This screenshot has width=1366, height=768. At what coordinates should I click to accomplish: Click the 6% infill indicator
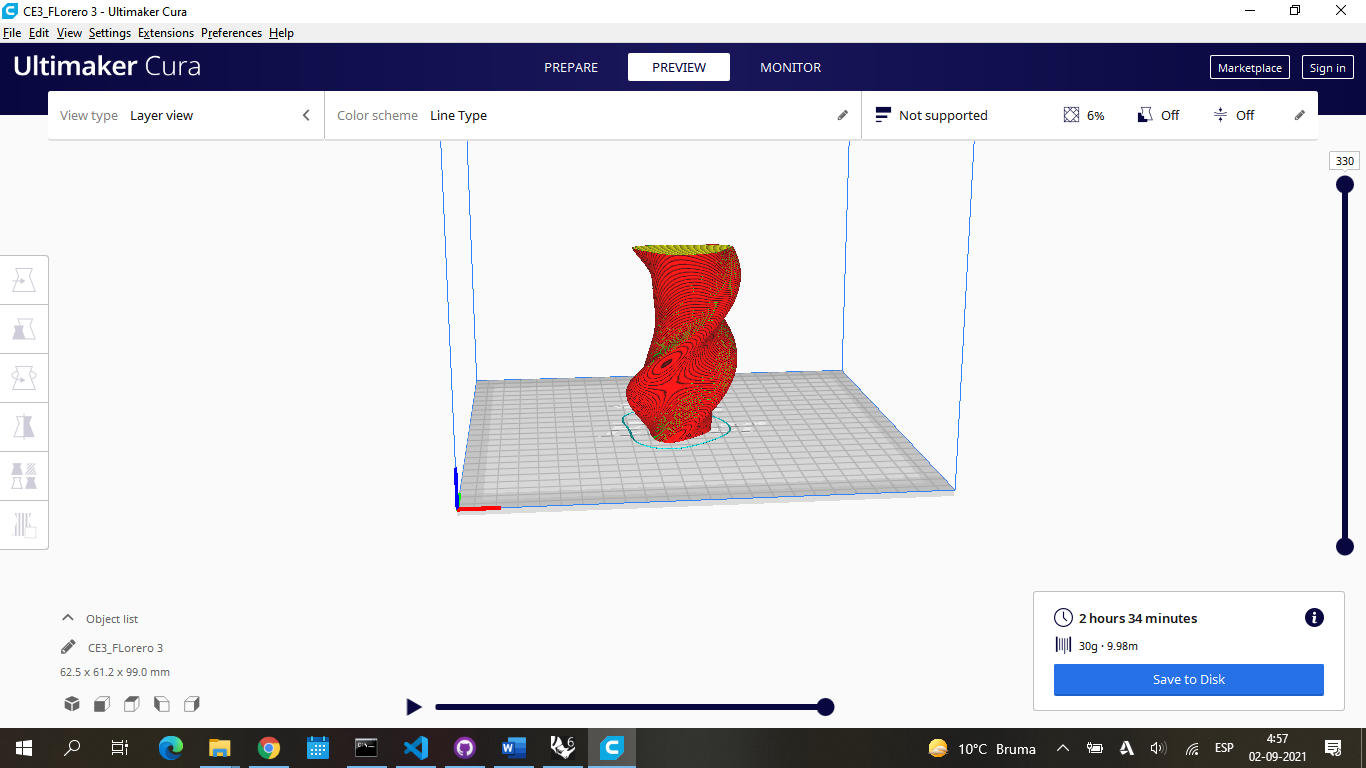point(1083,114)
